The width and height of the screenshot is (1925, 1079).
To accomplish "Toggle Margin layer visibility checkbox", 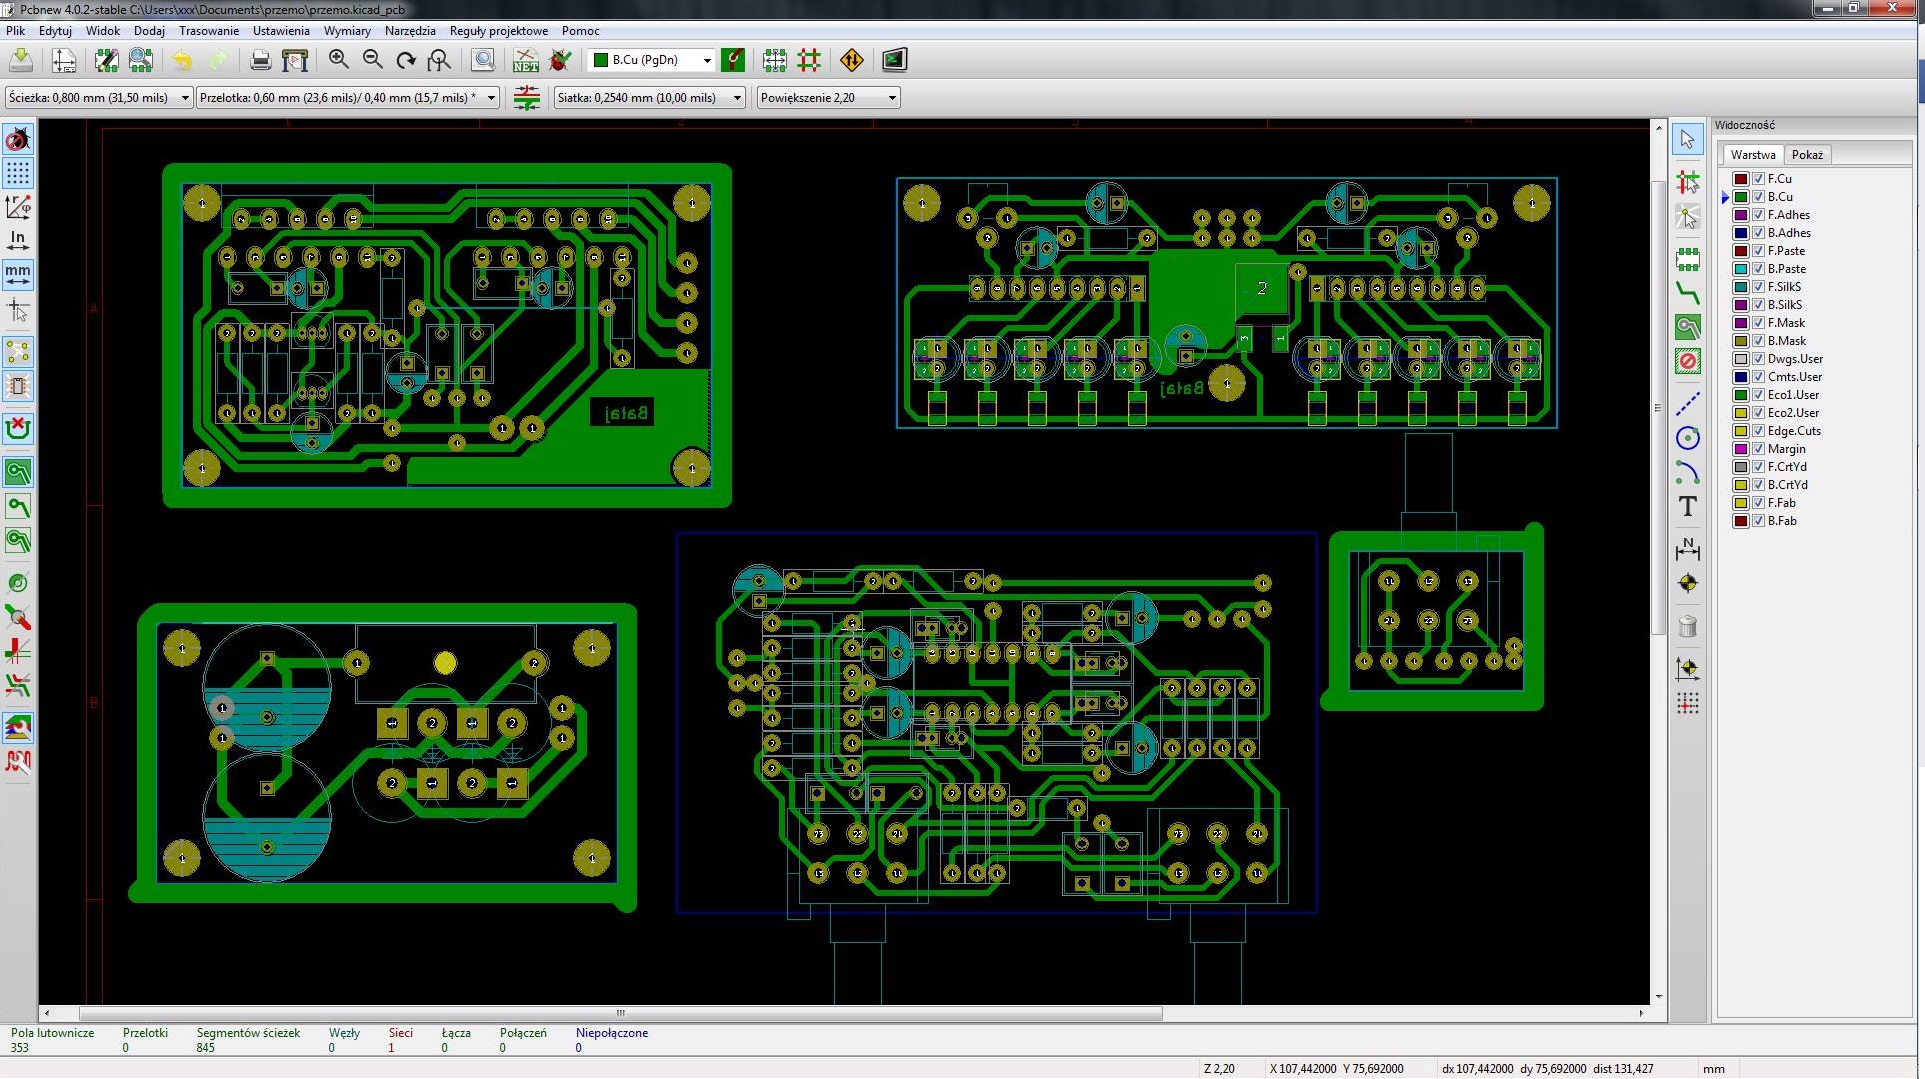I will pos(1758,449).
